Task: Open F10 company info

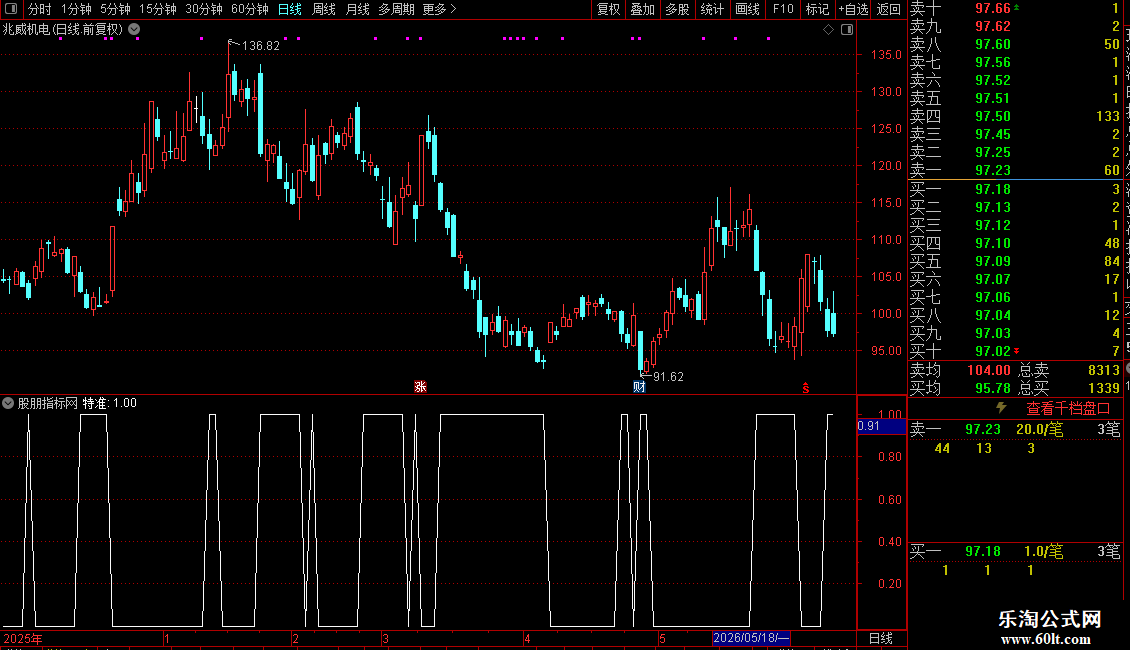Action: [783, 9]
